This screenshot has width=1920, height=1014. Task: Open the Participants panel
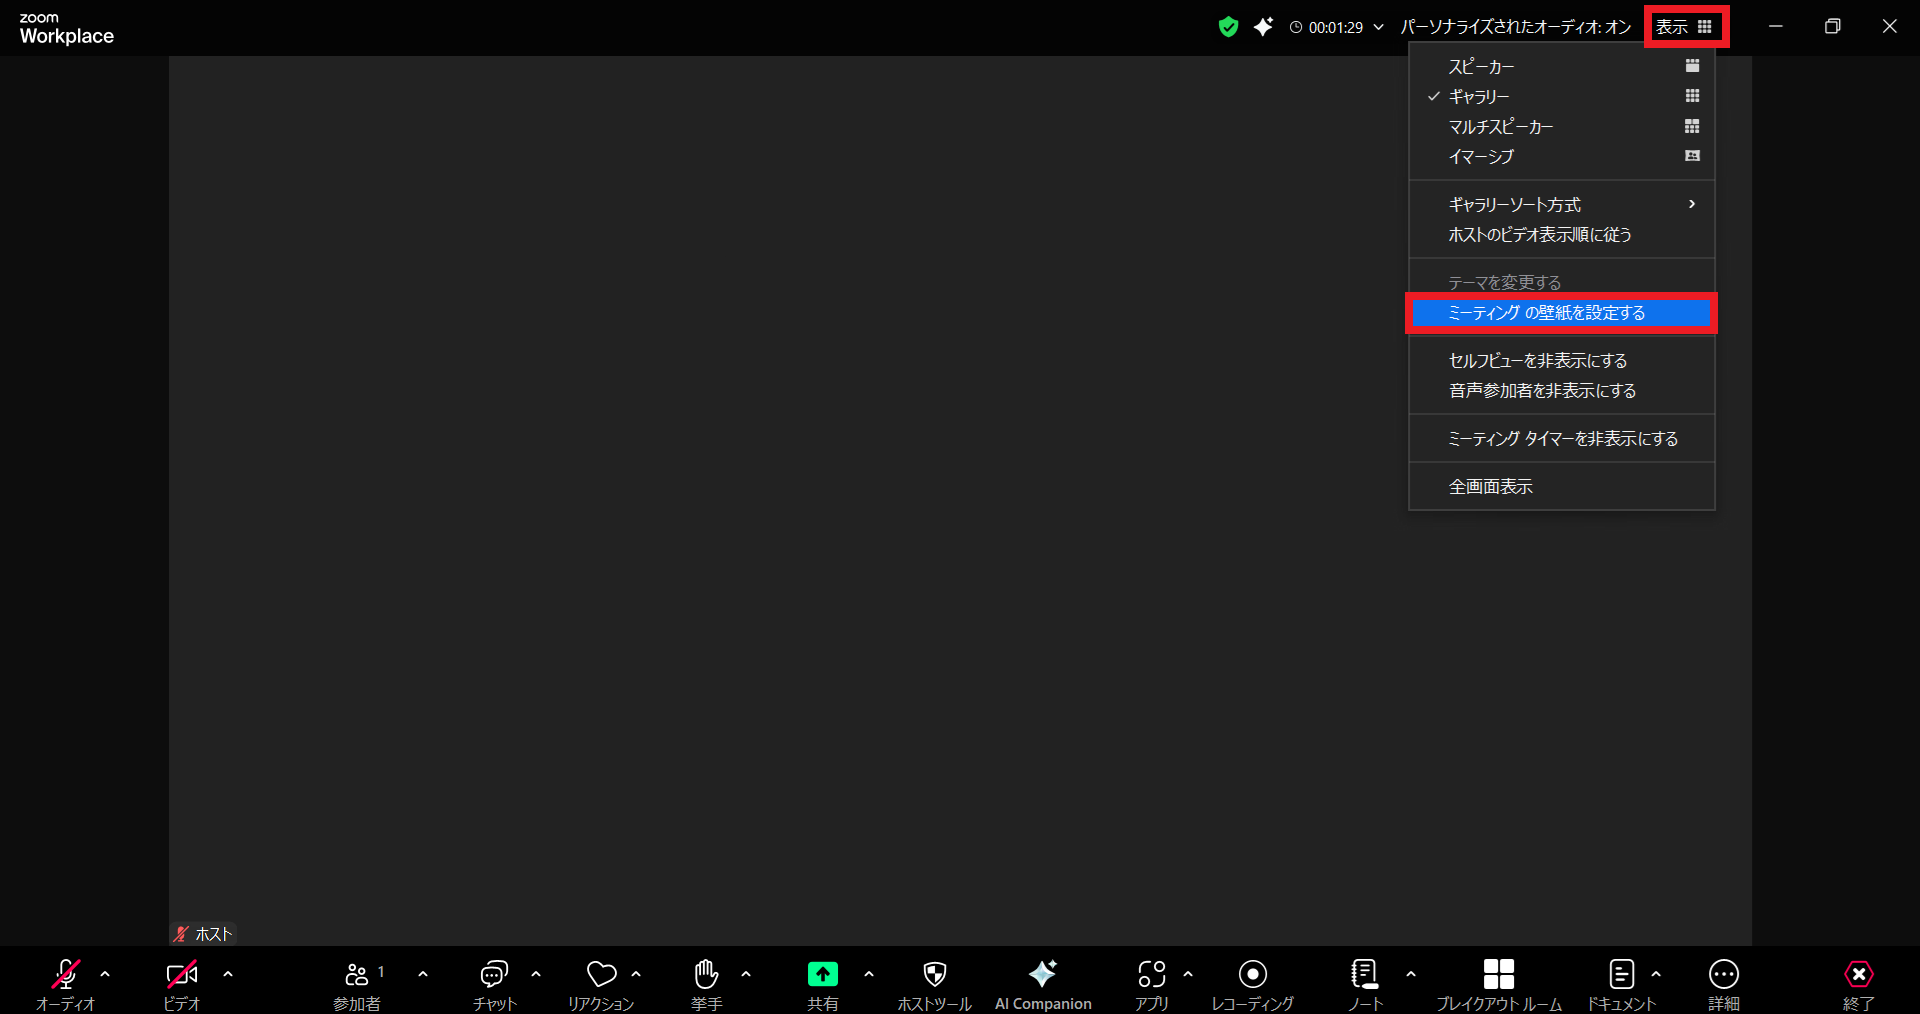357,974
